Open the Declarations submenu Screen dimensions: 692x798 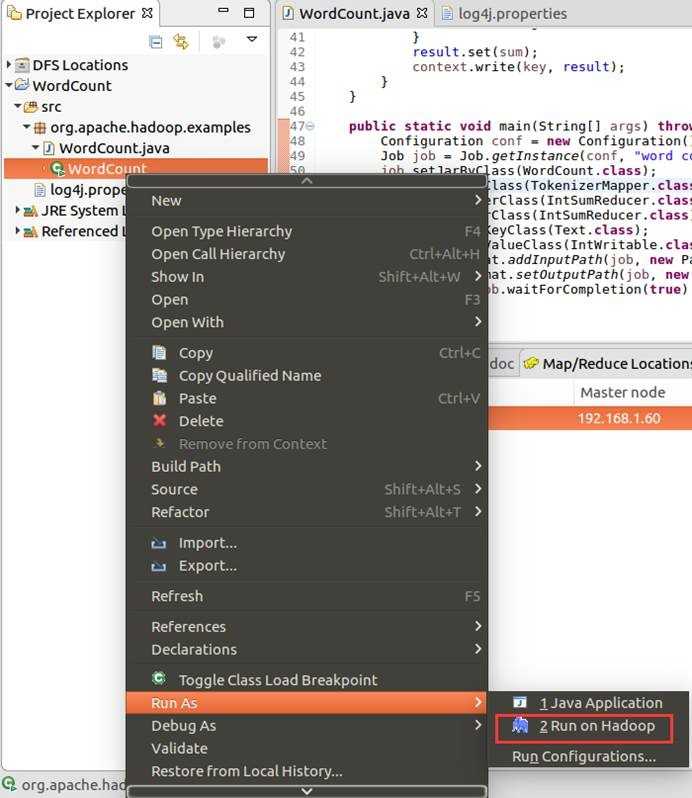tap(307, 649)
